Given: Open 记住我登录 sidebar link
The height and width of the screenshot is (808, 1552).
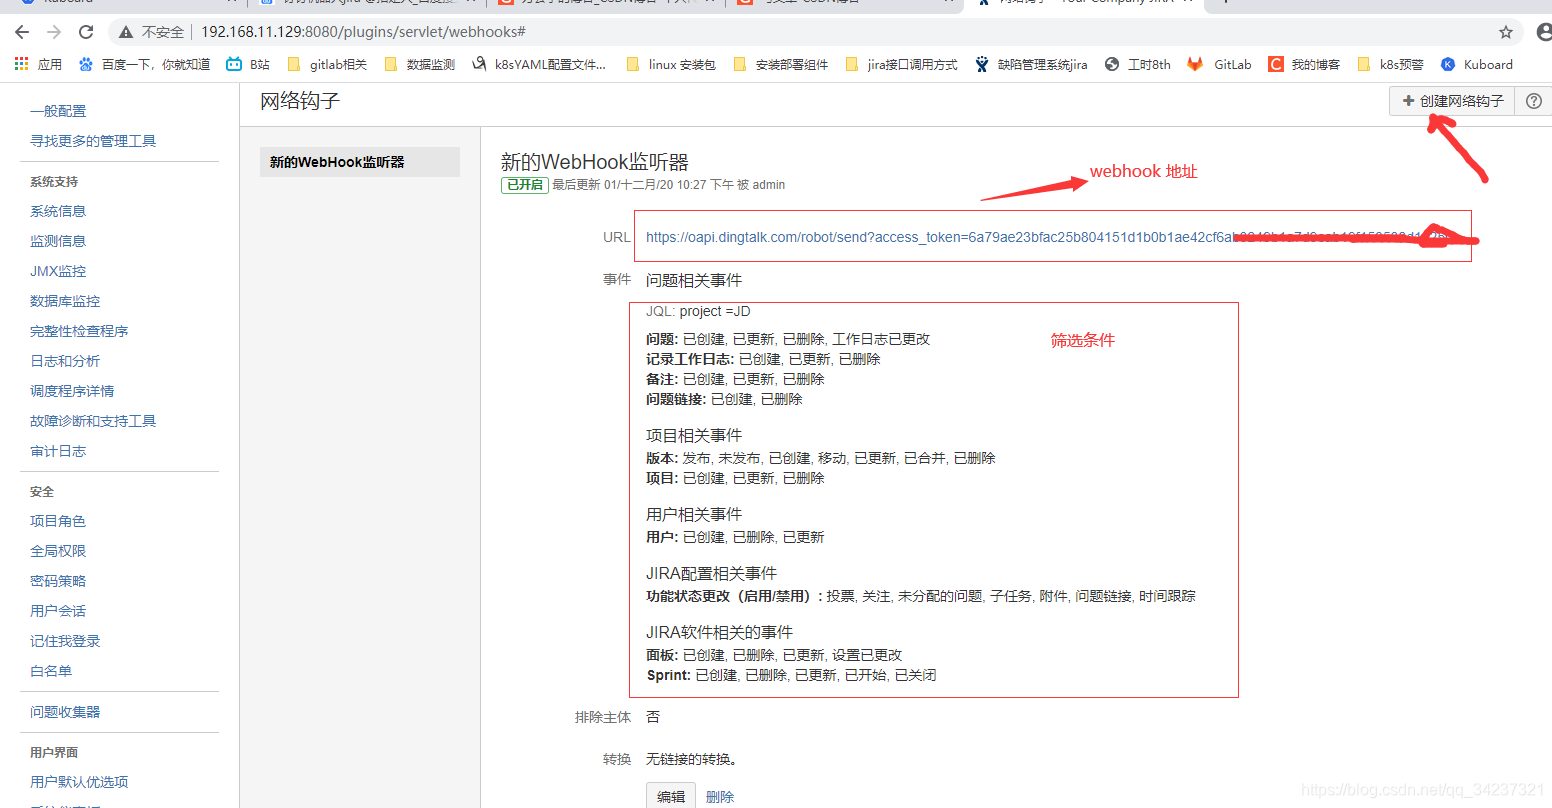Looking at the screenshot, I should pyautogui.click(x=65, y=641).
